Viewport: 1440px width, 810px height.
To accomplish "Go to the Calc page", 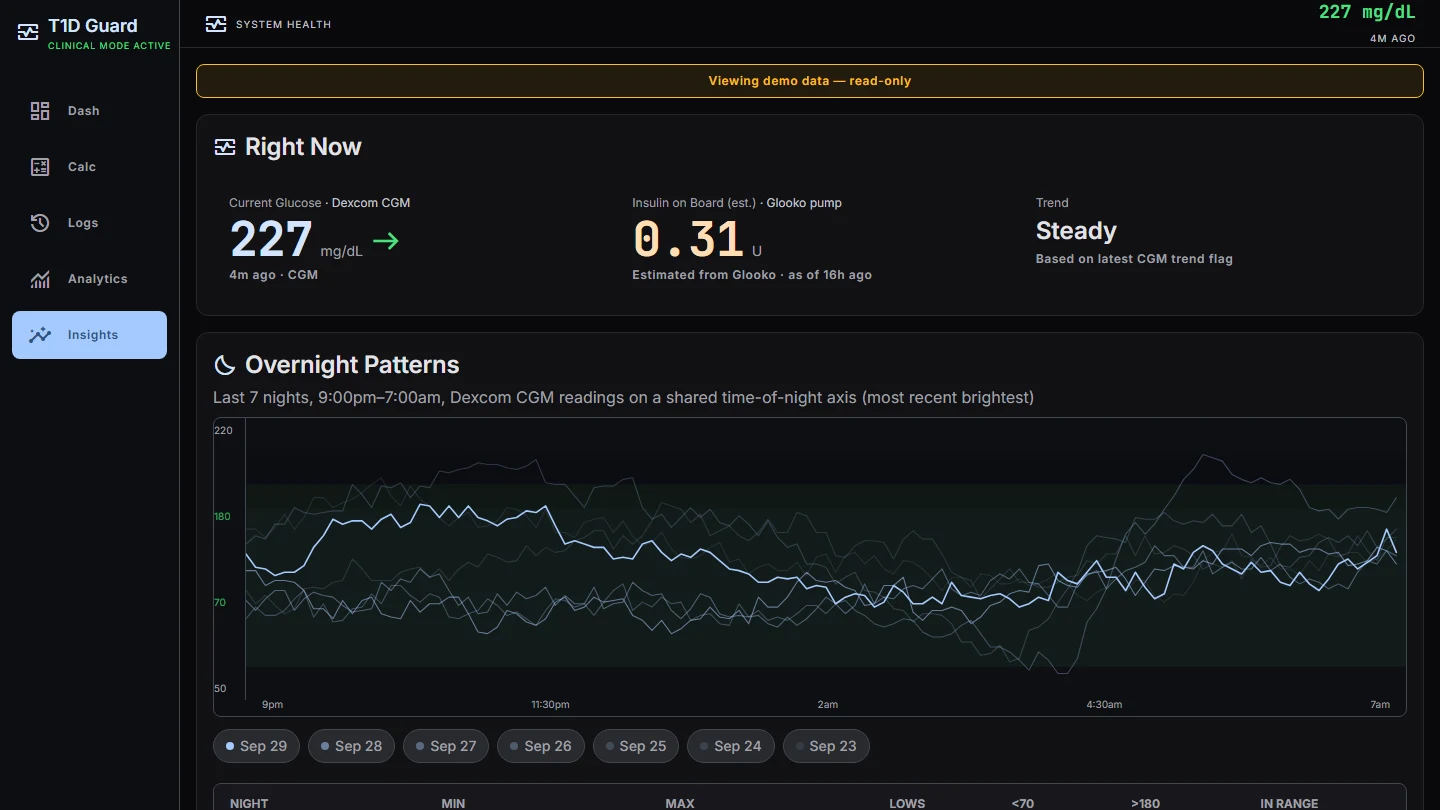I will (x=89, y=167).
